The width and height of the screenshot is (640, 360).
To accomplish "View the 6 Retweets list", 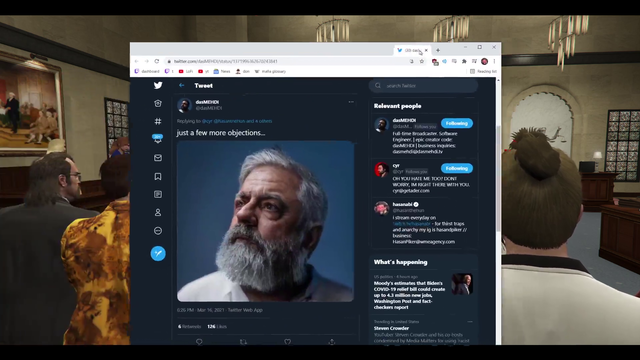I will click(189, 327).
